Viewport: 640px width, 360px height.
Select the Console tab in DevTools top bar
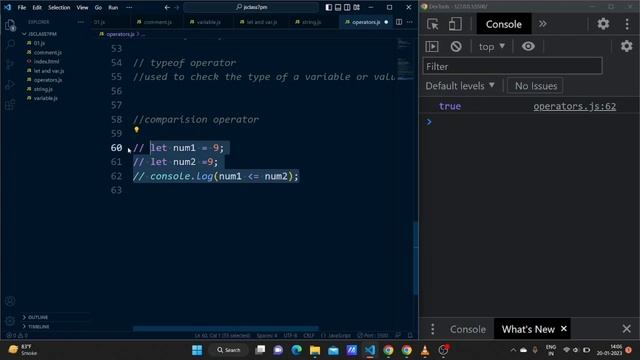[x=504, y=24]
